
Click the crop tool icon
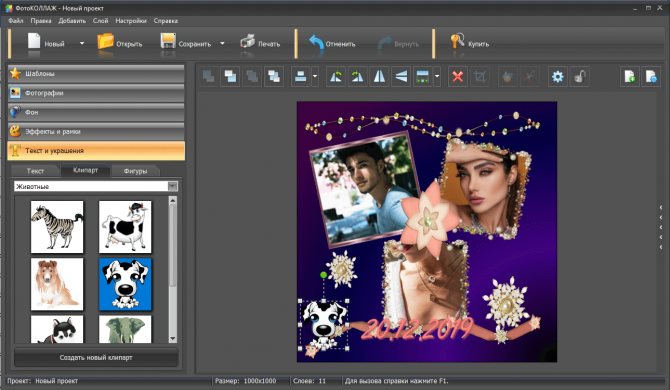[x=480, y=76]
